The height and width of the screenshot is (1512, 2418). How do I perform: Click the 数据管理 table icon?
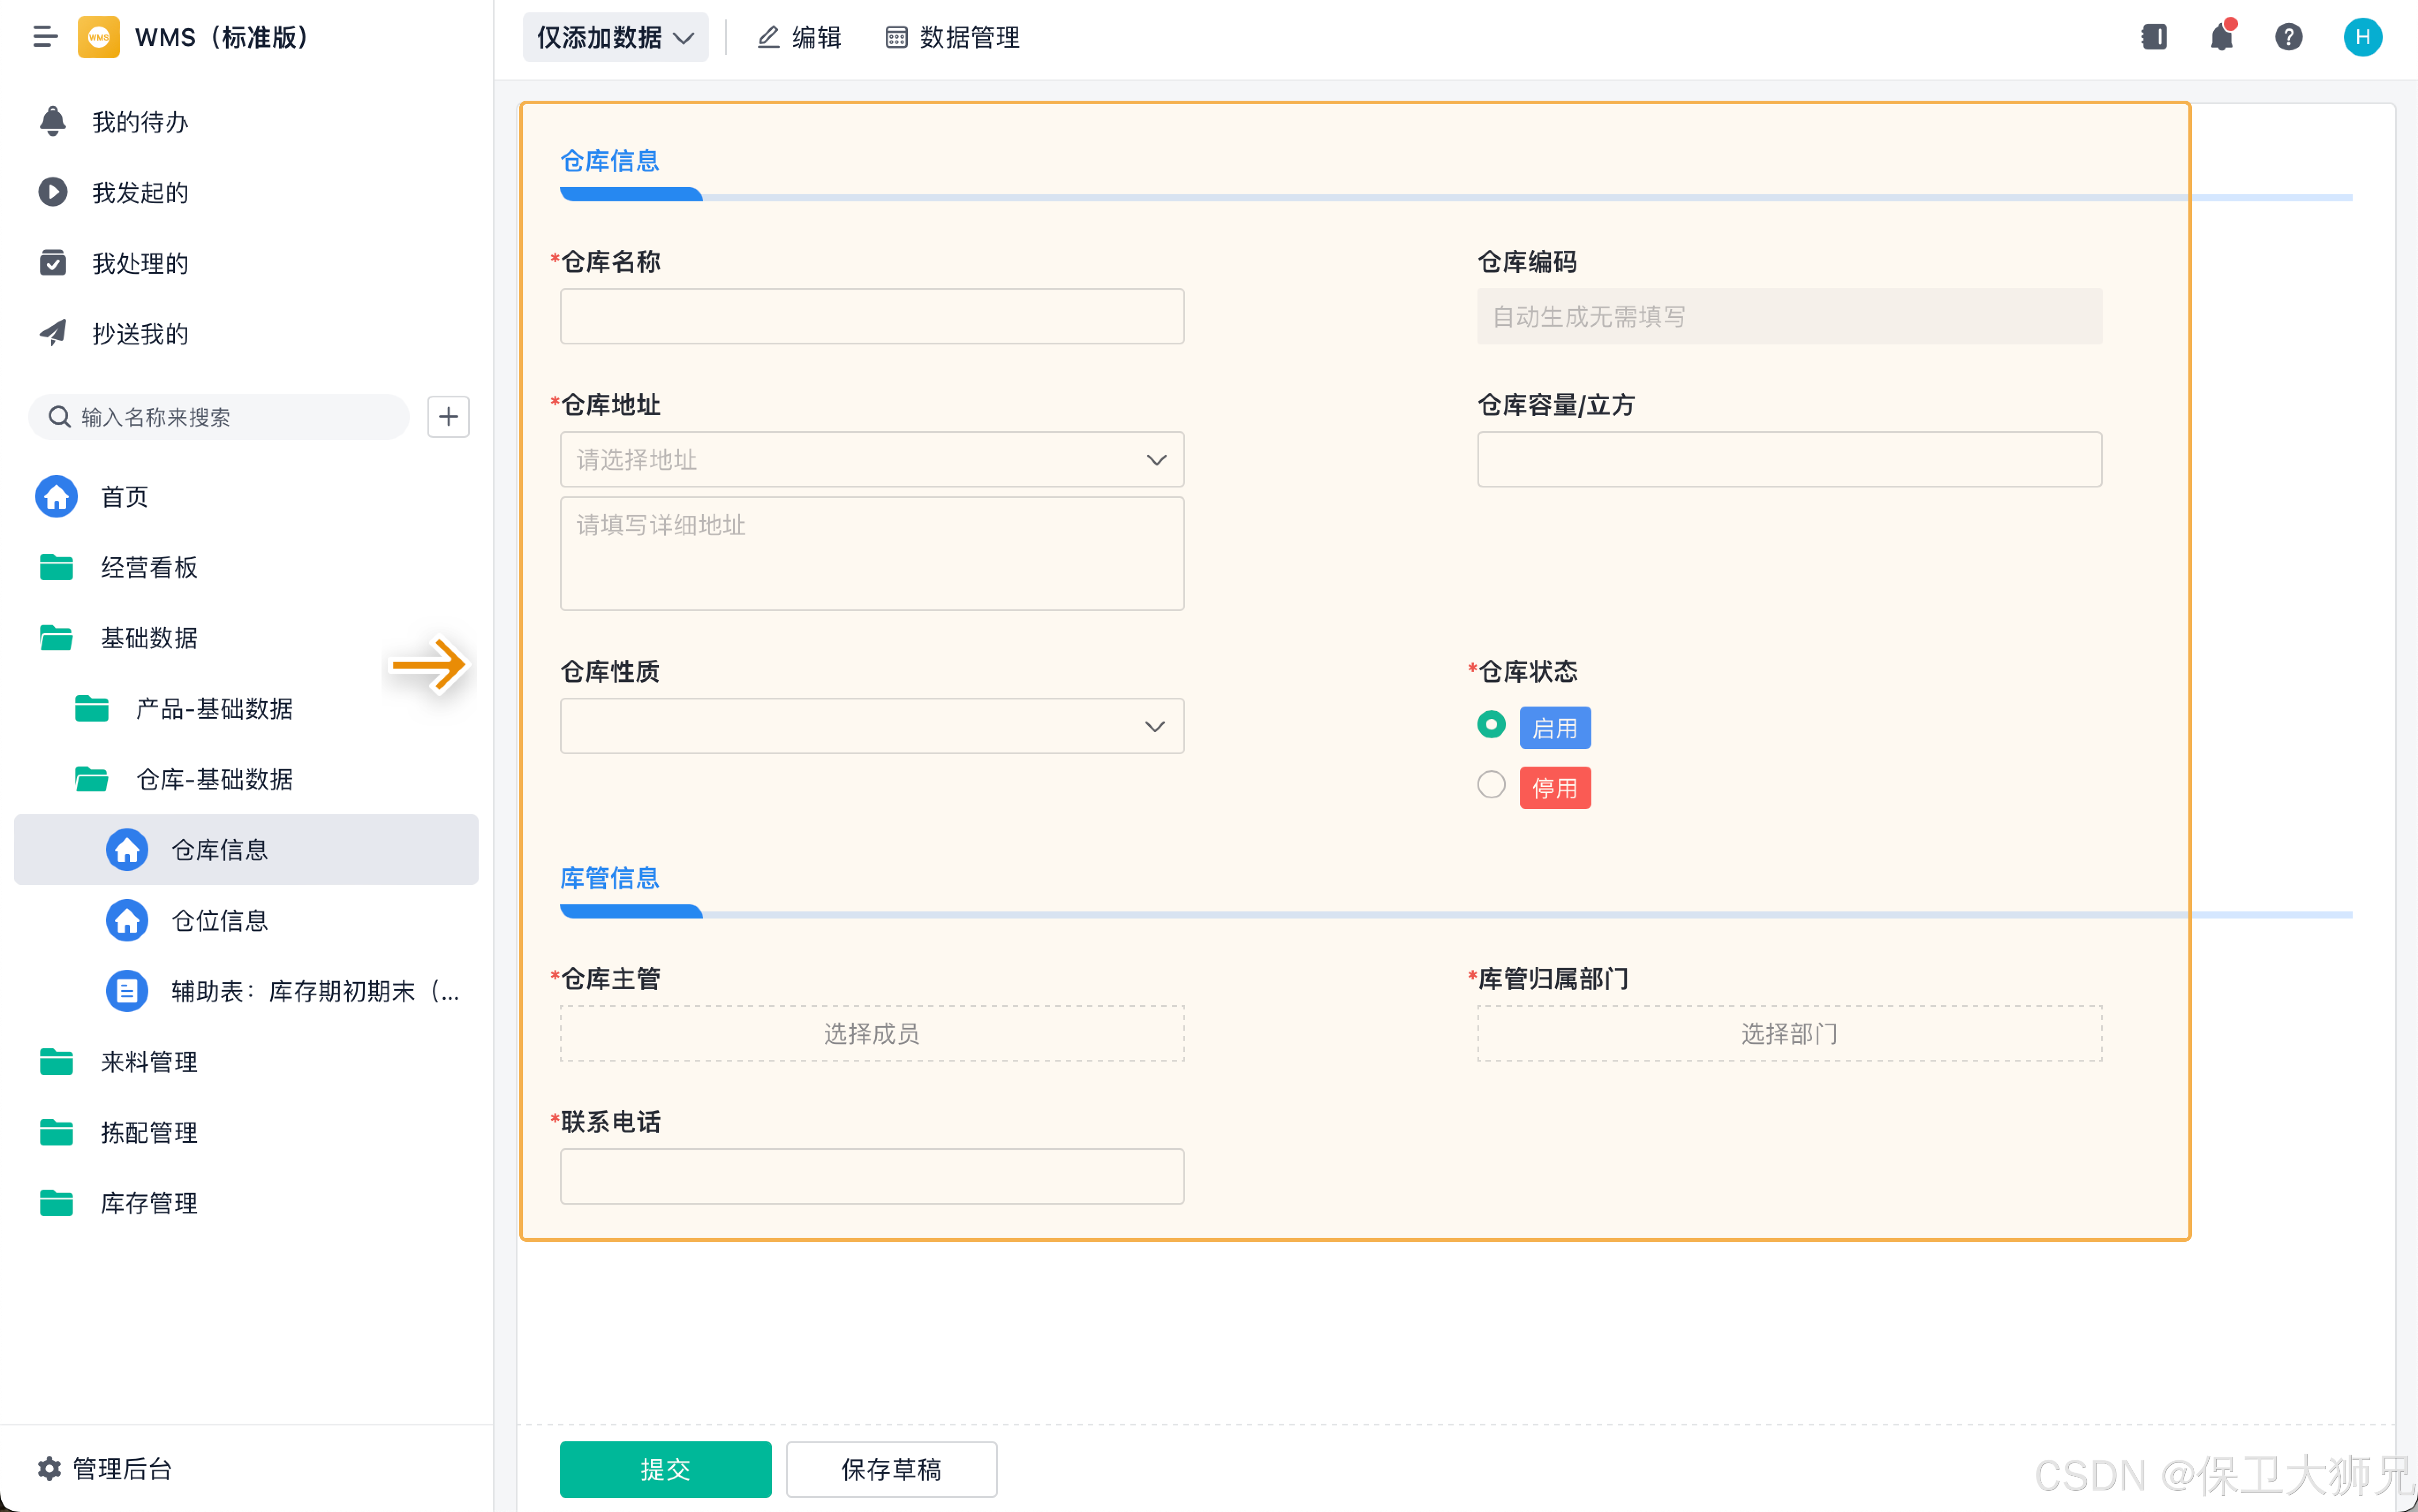pos(896,37)
